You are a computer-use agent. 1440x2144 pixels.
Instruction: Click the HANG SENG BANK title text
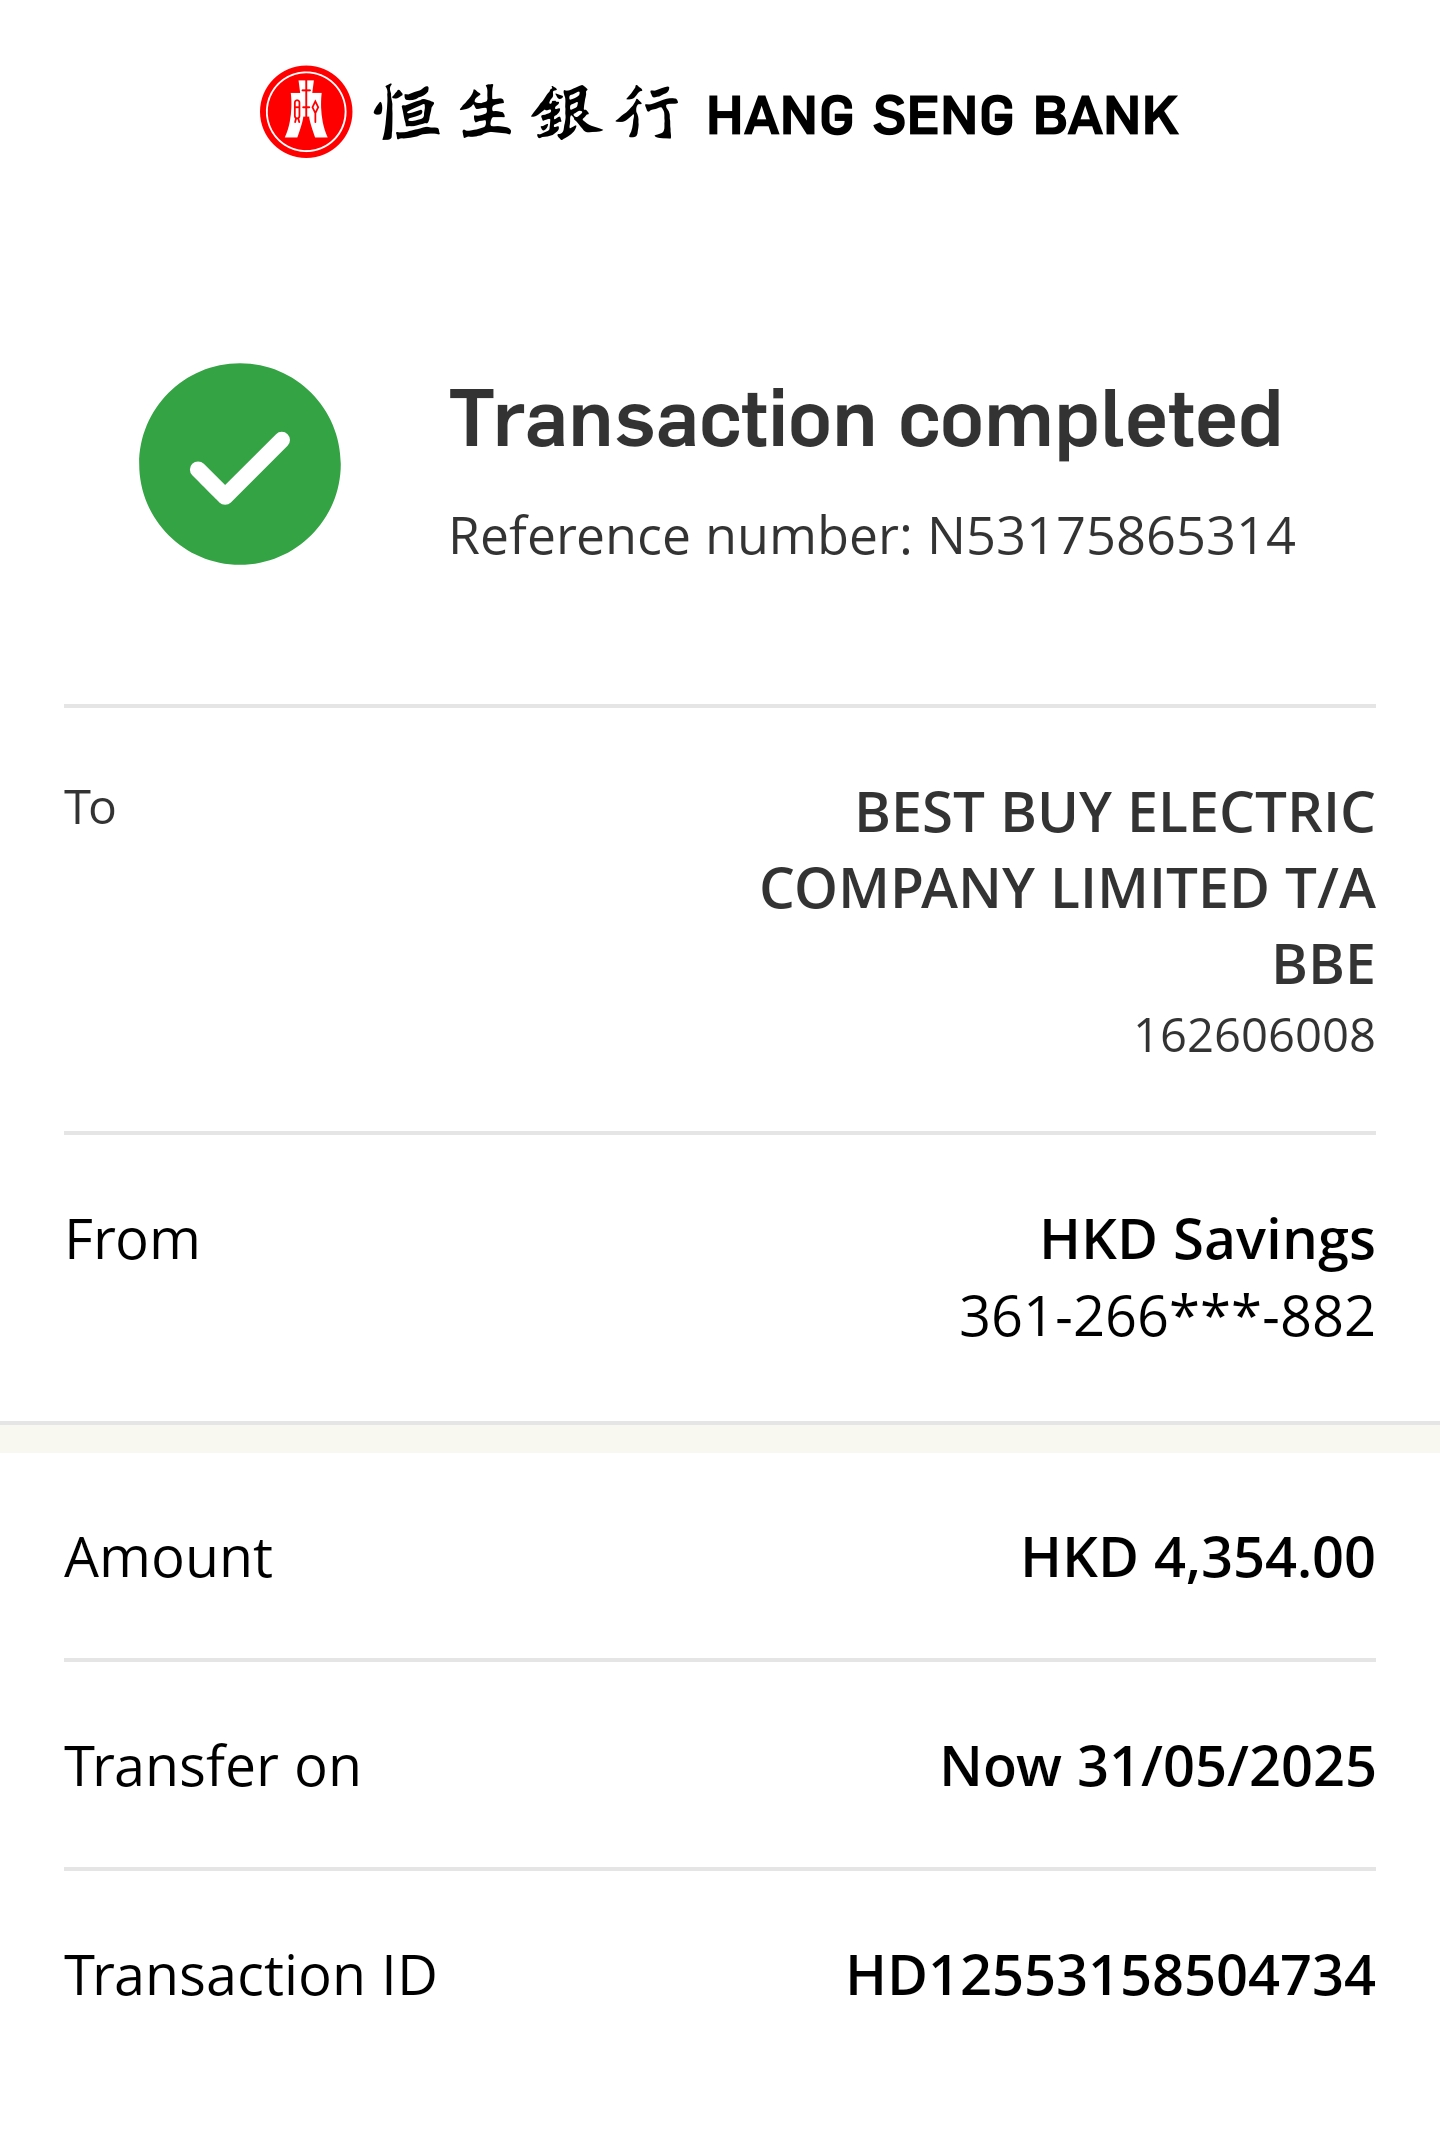tap(942, 116)
